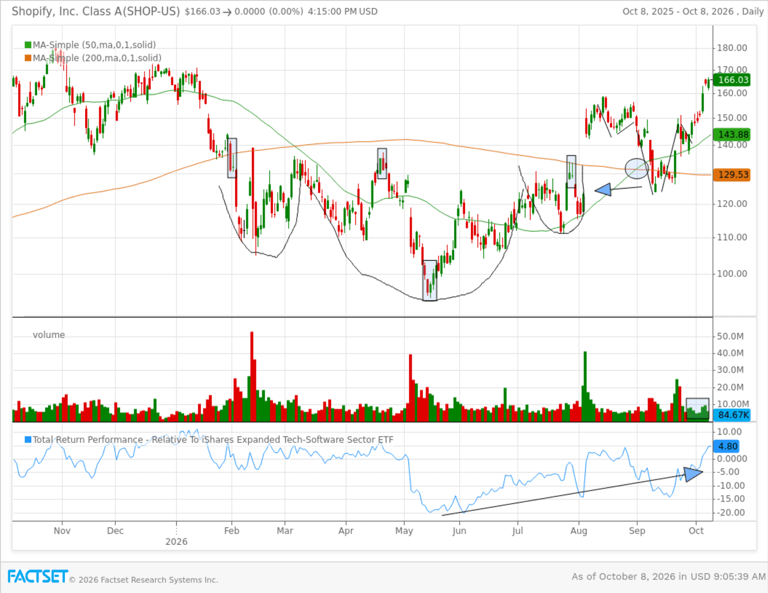Click the Mar month label on time axis
The image size is (768, 593).
285,531
